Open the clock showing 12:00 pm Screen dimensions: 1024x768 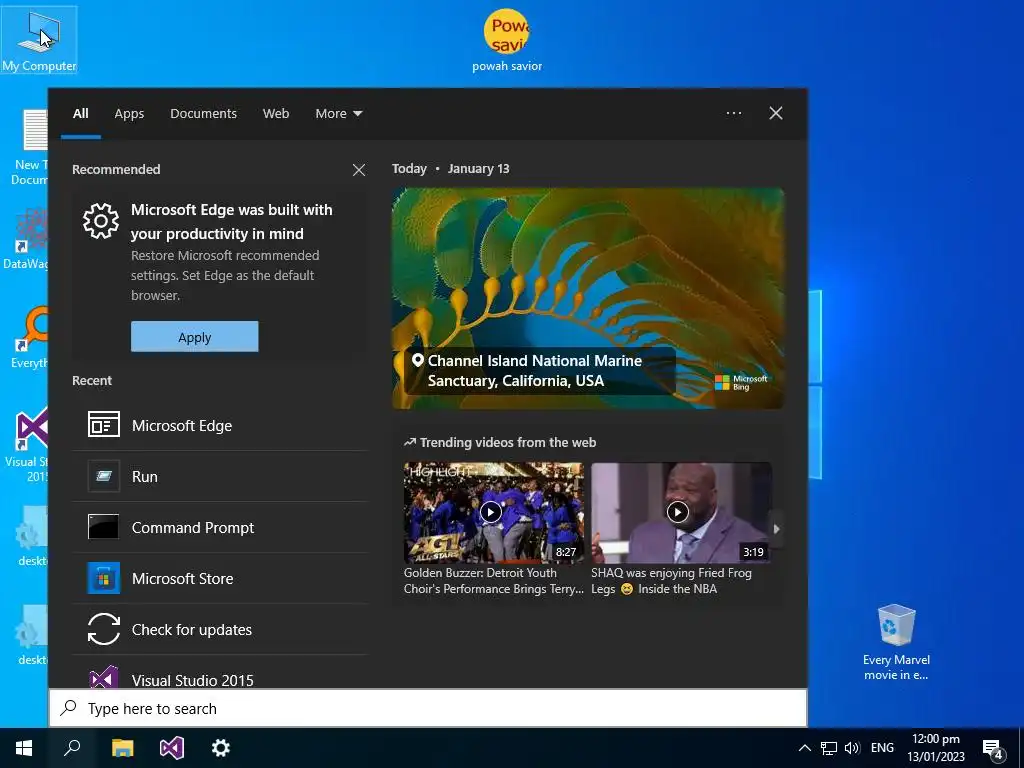[x=936, y=748]
